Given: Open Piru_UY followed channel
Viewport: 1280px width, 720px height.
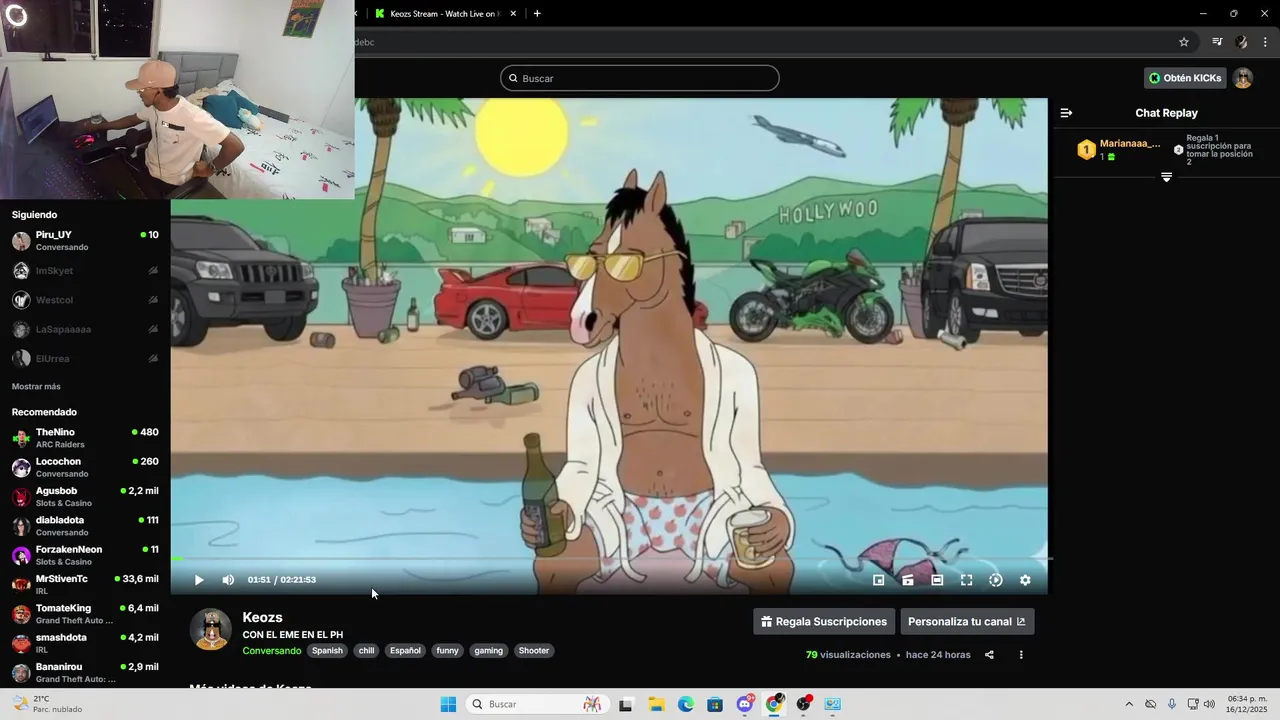Looking at the screenshot, I should pos(85,240).
